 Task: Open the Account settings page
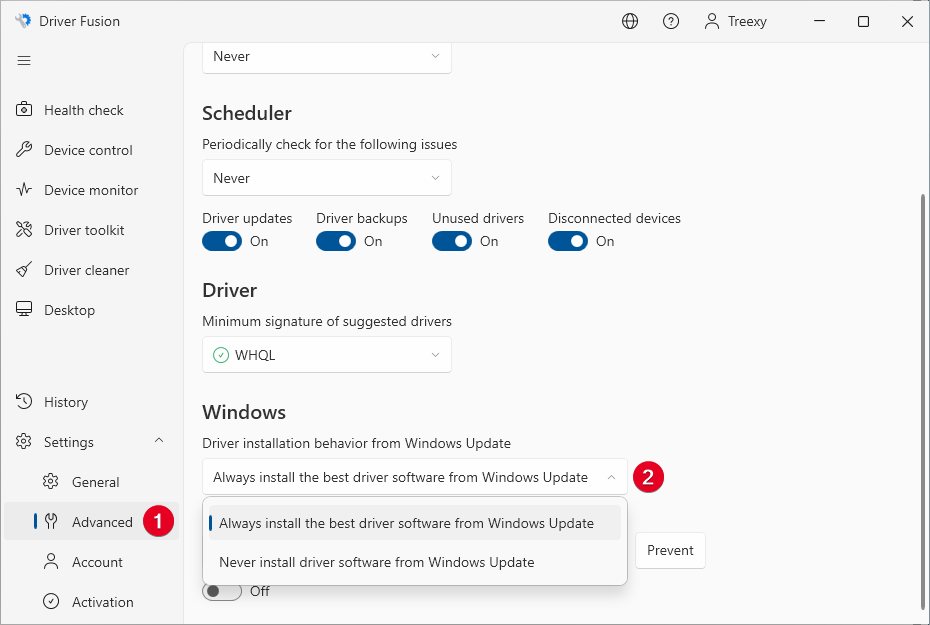[91, 562]
